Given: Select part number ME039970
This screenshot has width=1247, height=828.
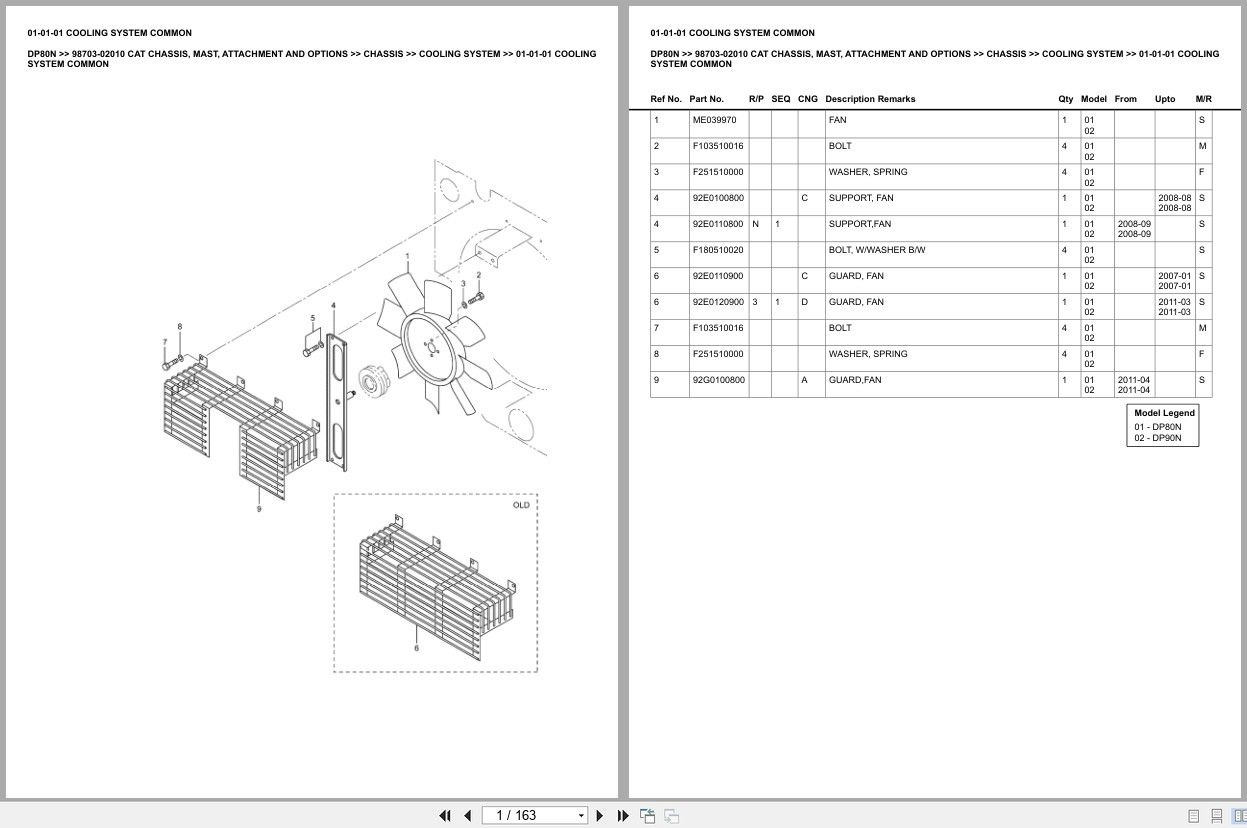Looking at the screenshot, I should pos(714,120).
